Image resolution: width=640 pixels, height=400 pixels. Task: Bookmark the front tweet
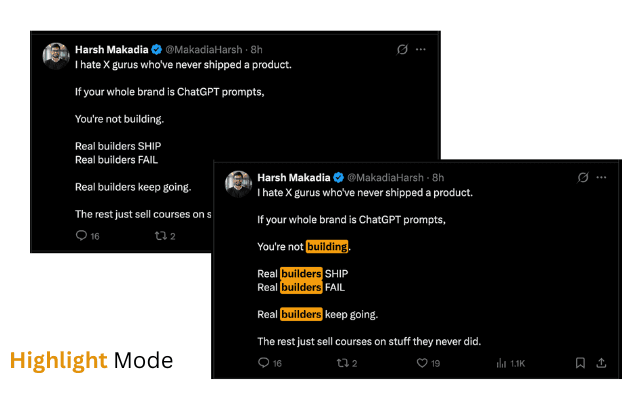(580, 363)
